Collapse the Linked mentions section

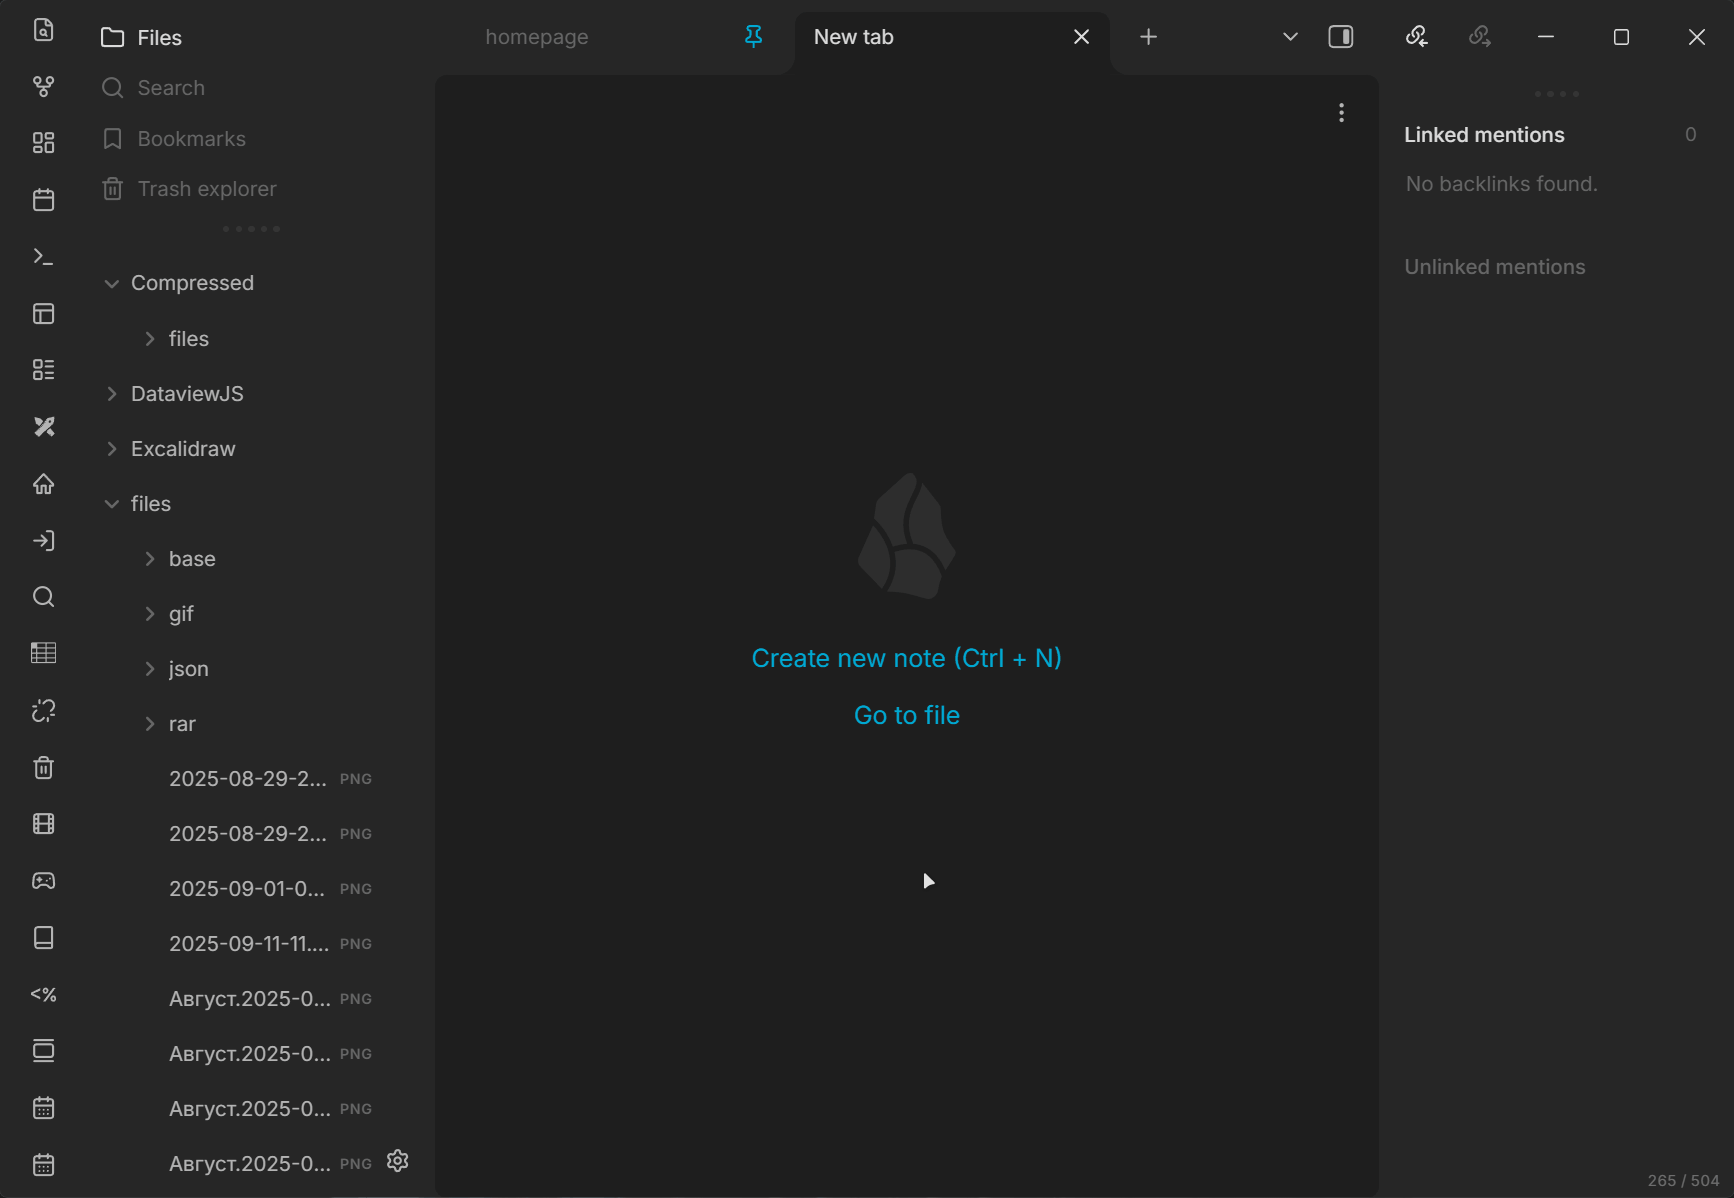click(x=1484, y=135)
